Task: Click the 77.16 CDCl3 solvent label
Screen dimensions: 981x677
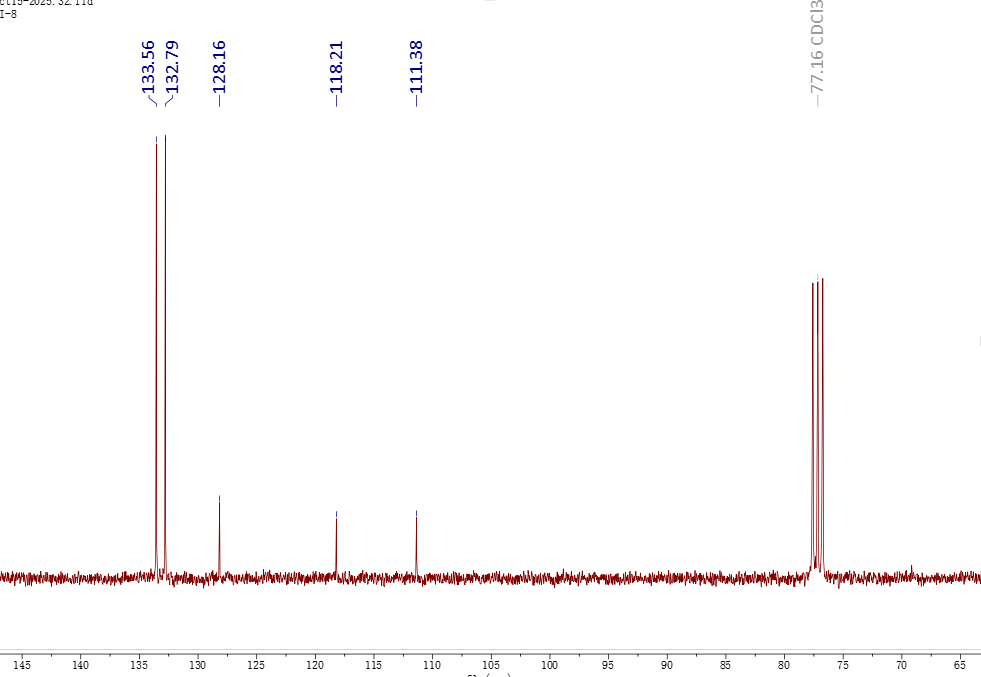Action: pos(817,48)
